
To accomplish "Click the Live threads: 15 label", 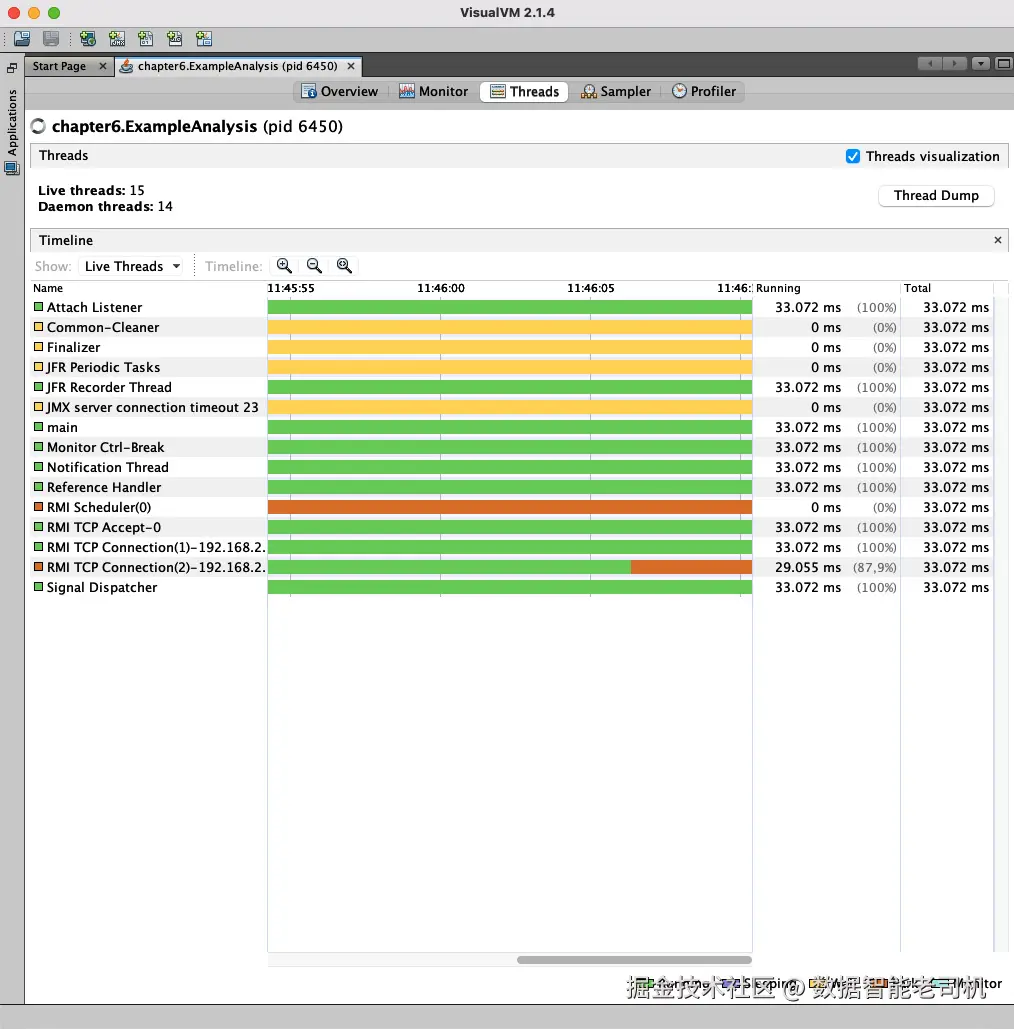I will [x=91, y=190].
